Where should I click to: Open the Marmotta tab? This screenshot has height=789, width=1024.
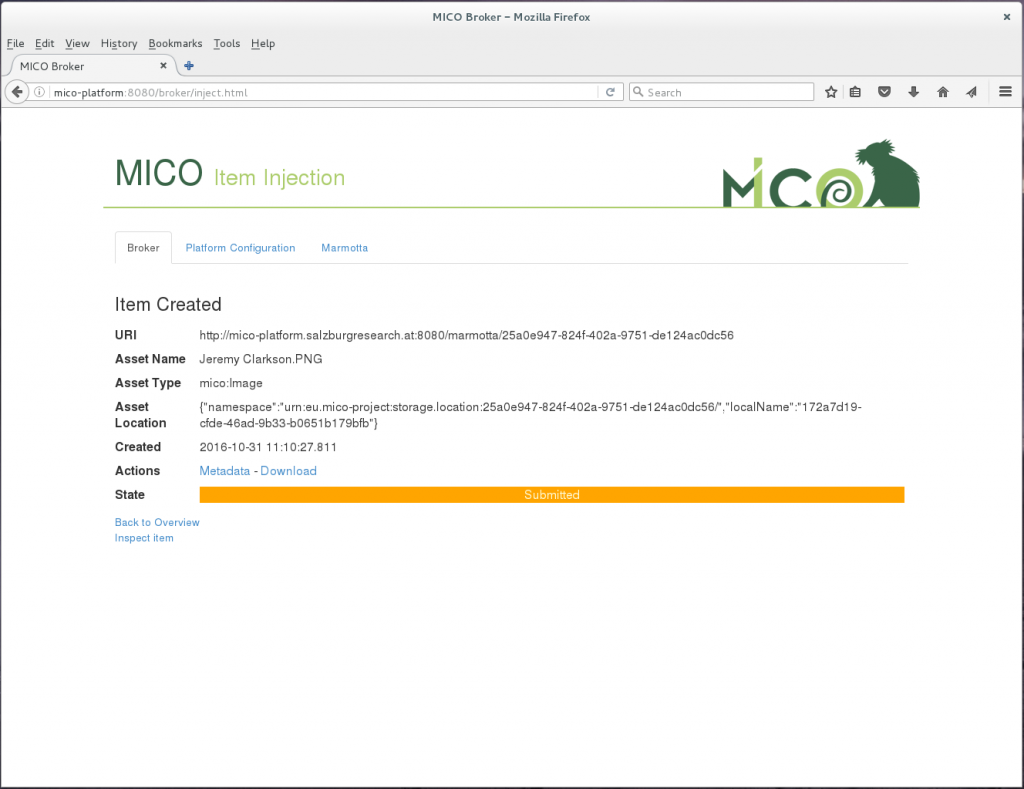pyautogui.click(x=344, y=247)
